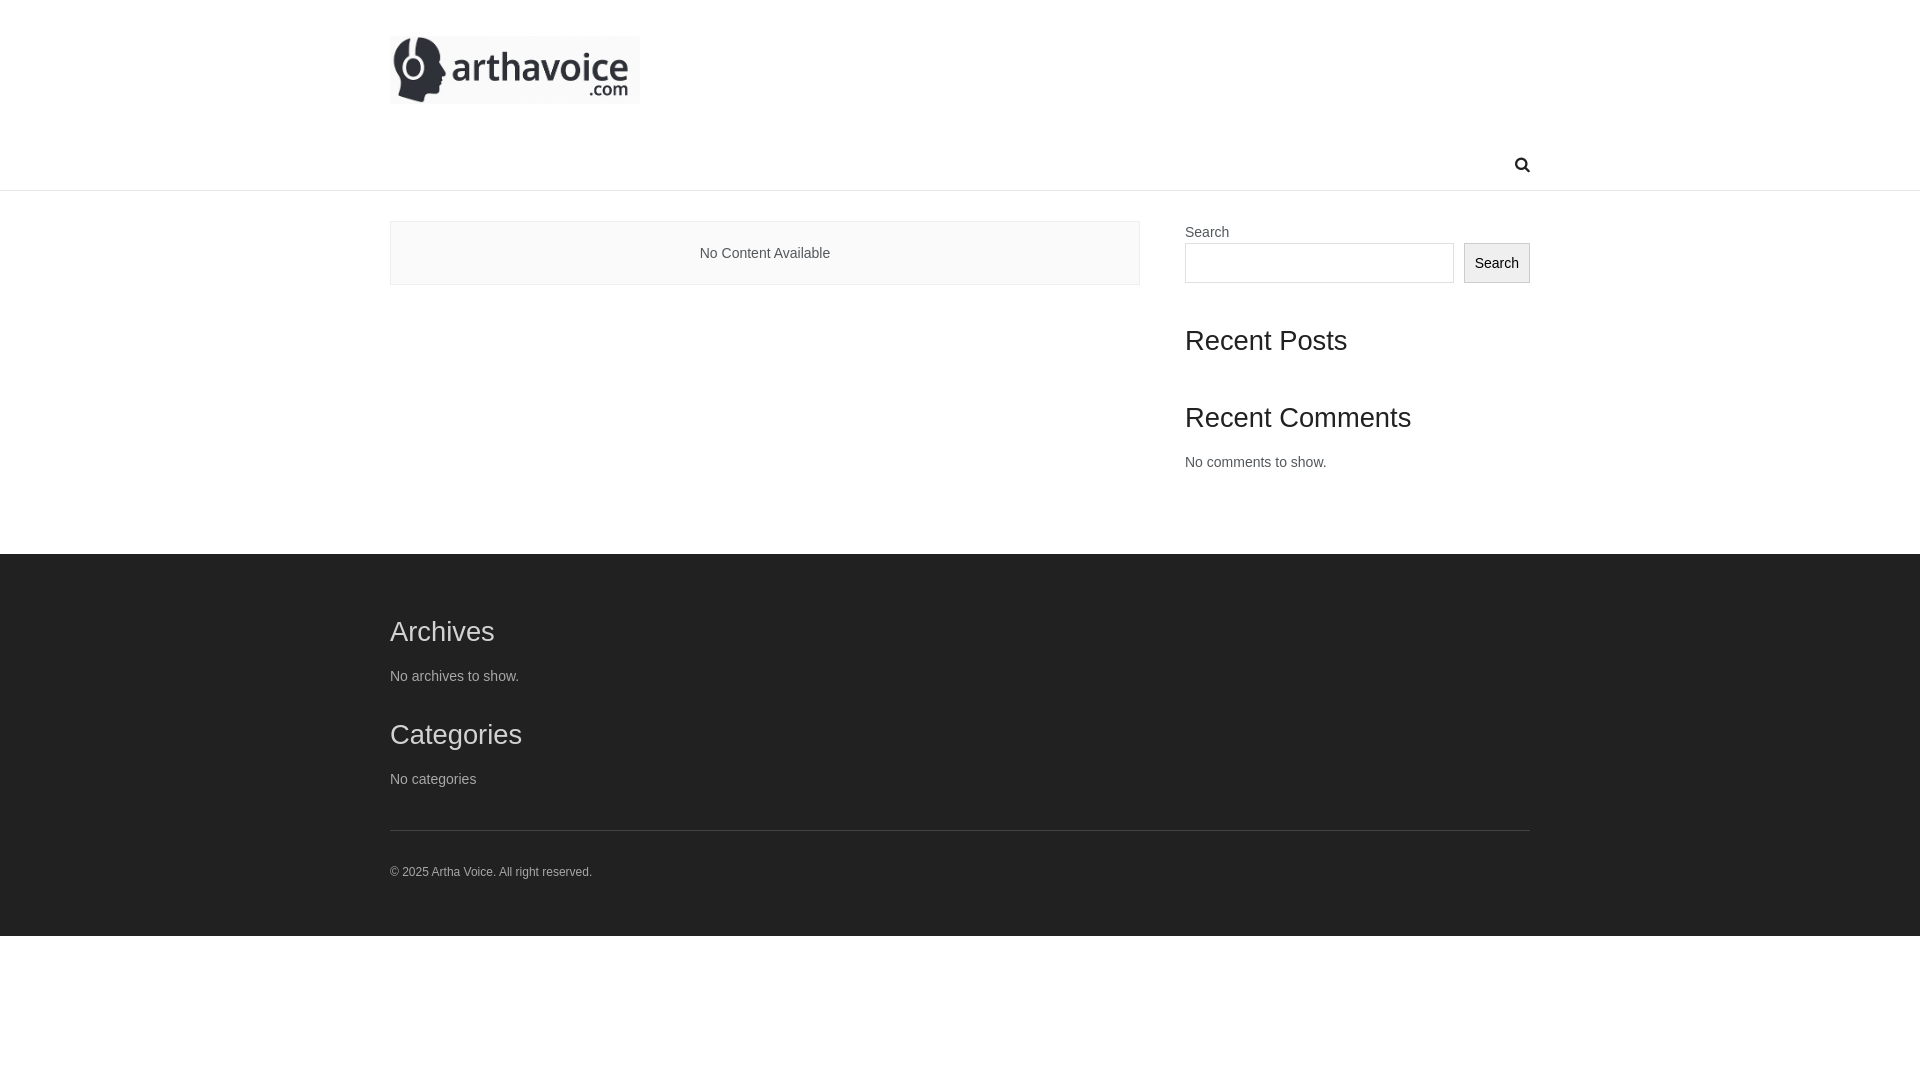The height and width of the screenshot is (1080, 1920).
Task: Select the 2025 Artha Voice copyright line
Action: (491, 872)
